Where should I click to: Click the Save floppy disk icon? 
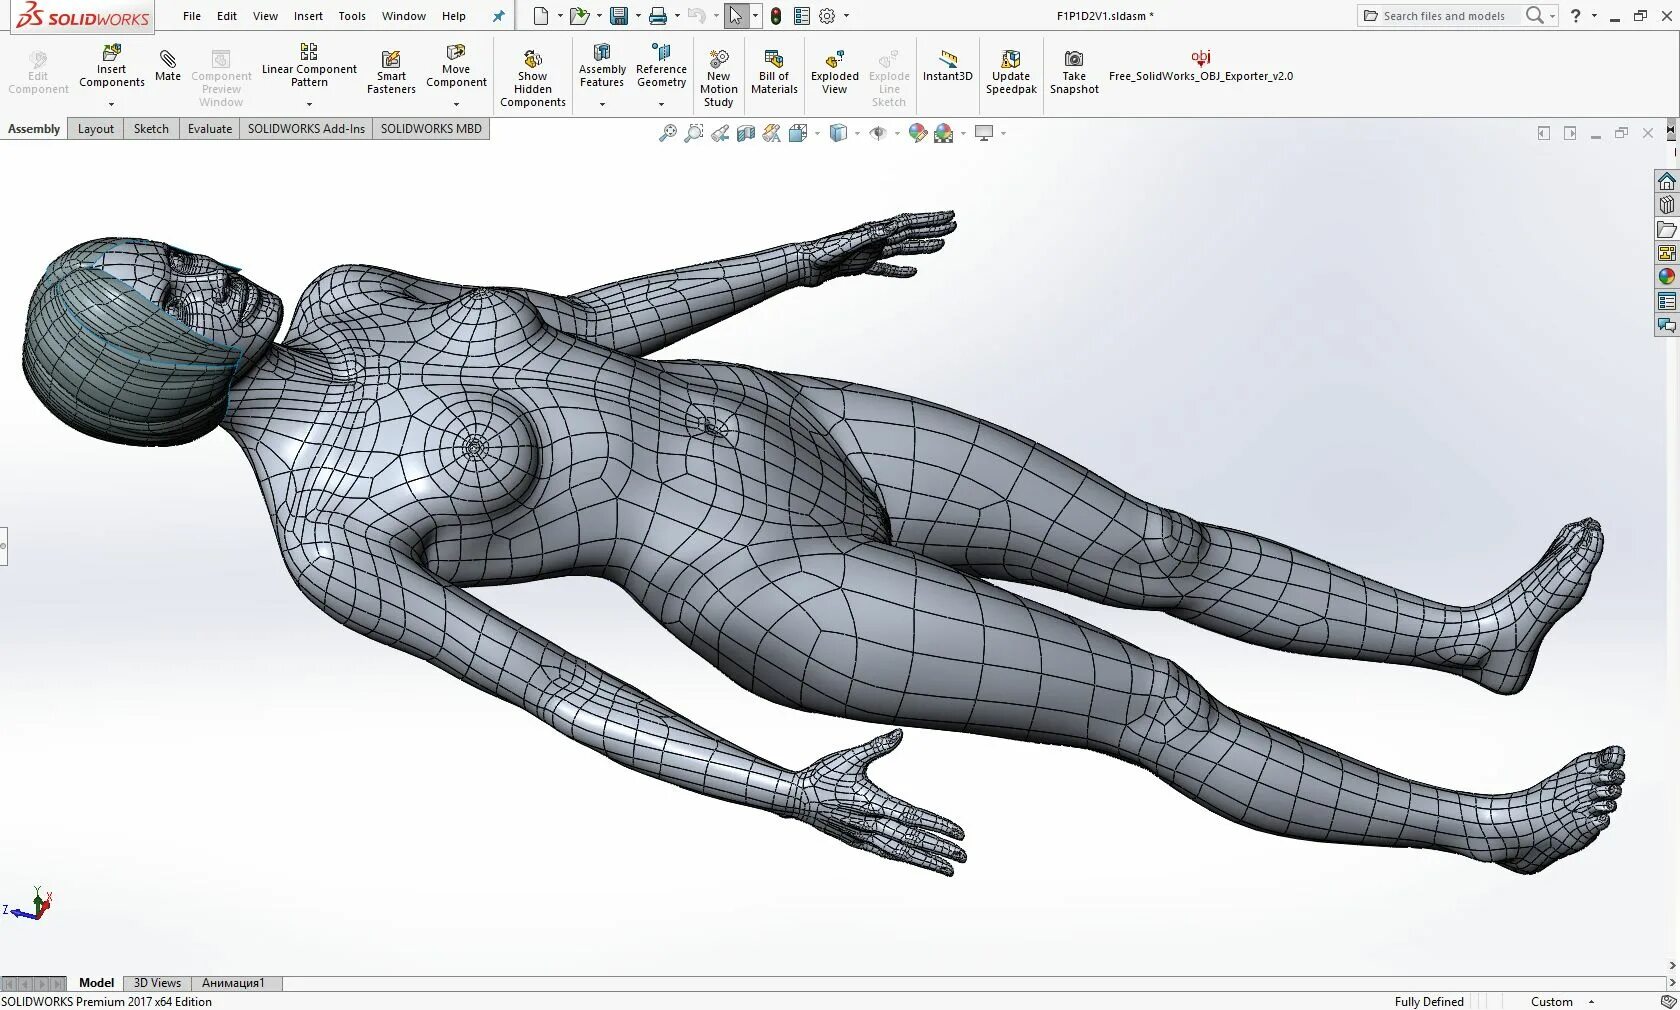point(619,16)
